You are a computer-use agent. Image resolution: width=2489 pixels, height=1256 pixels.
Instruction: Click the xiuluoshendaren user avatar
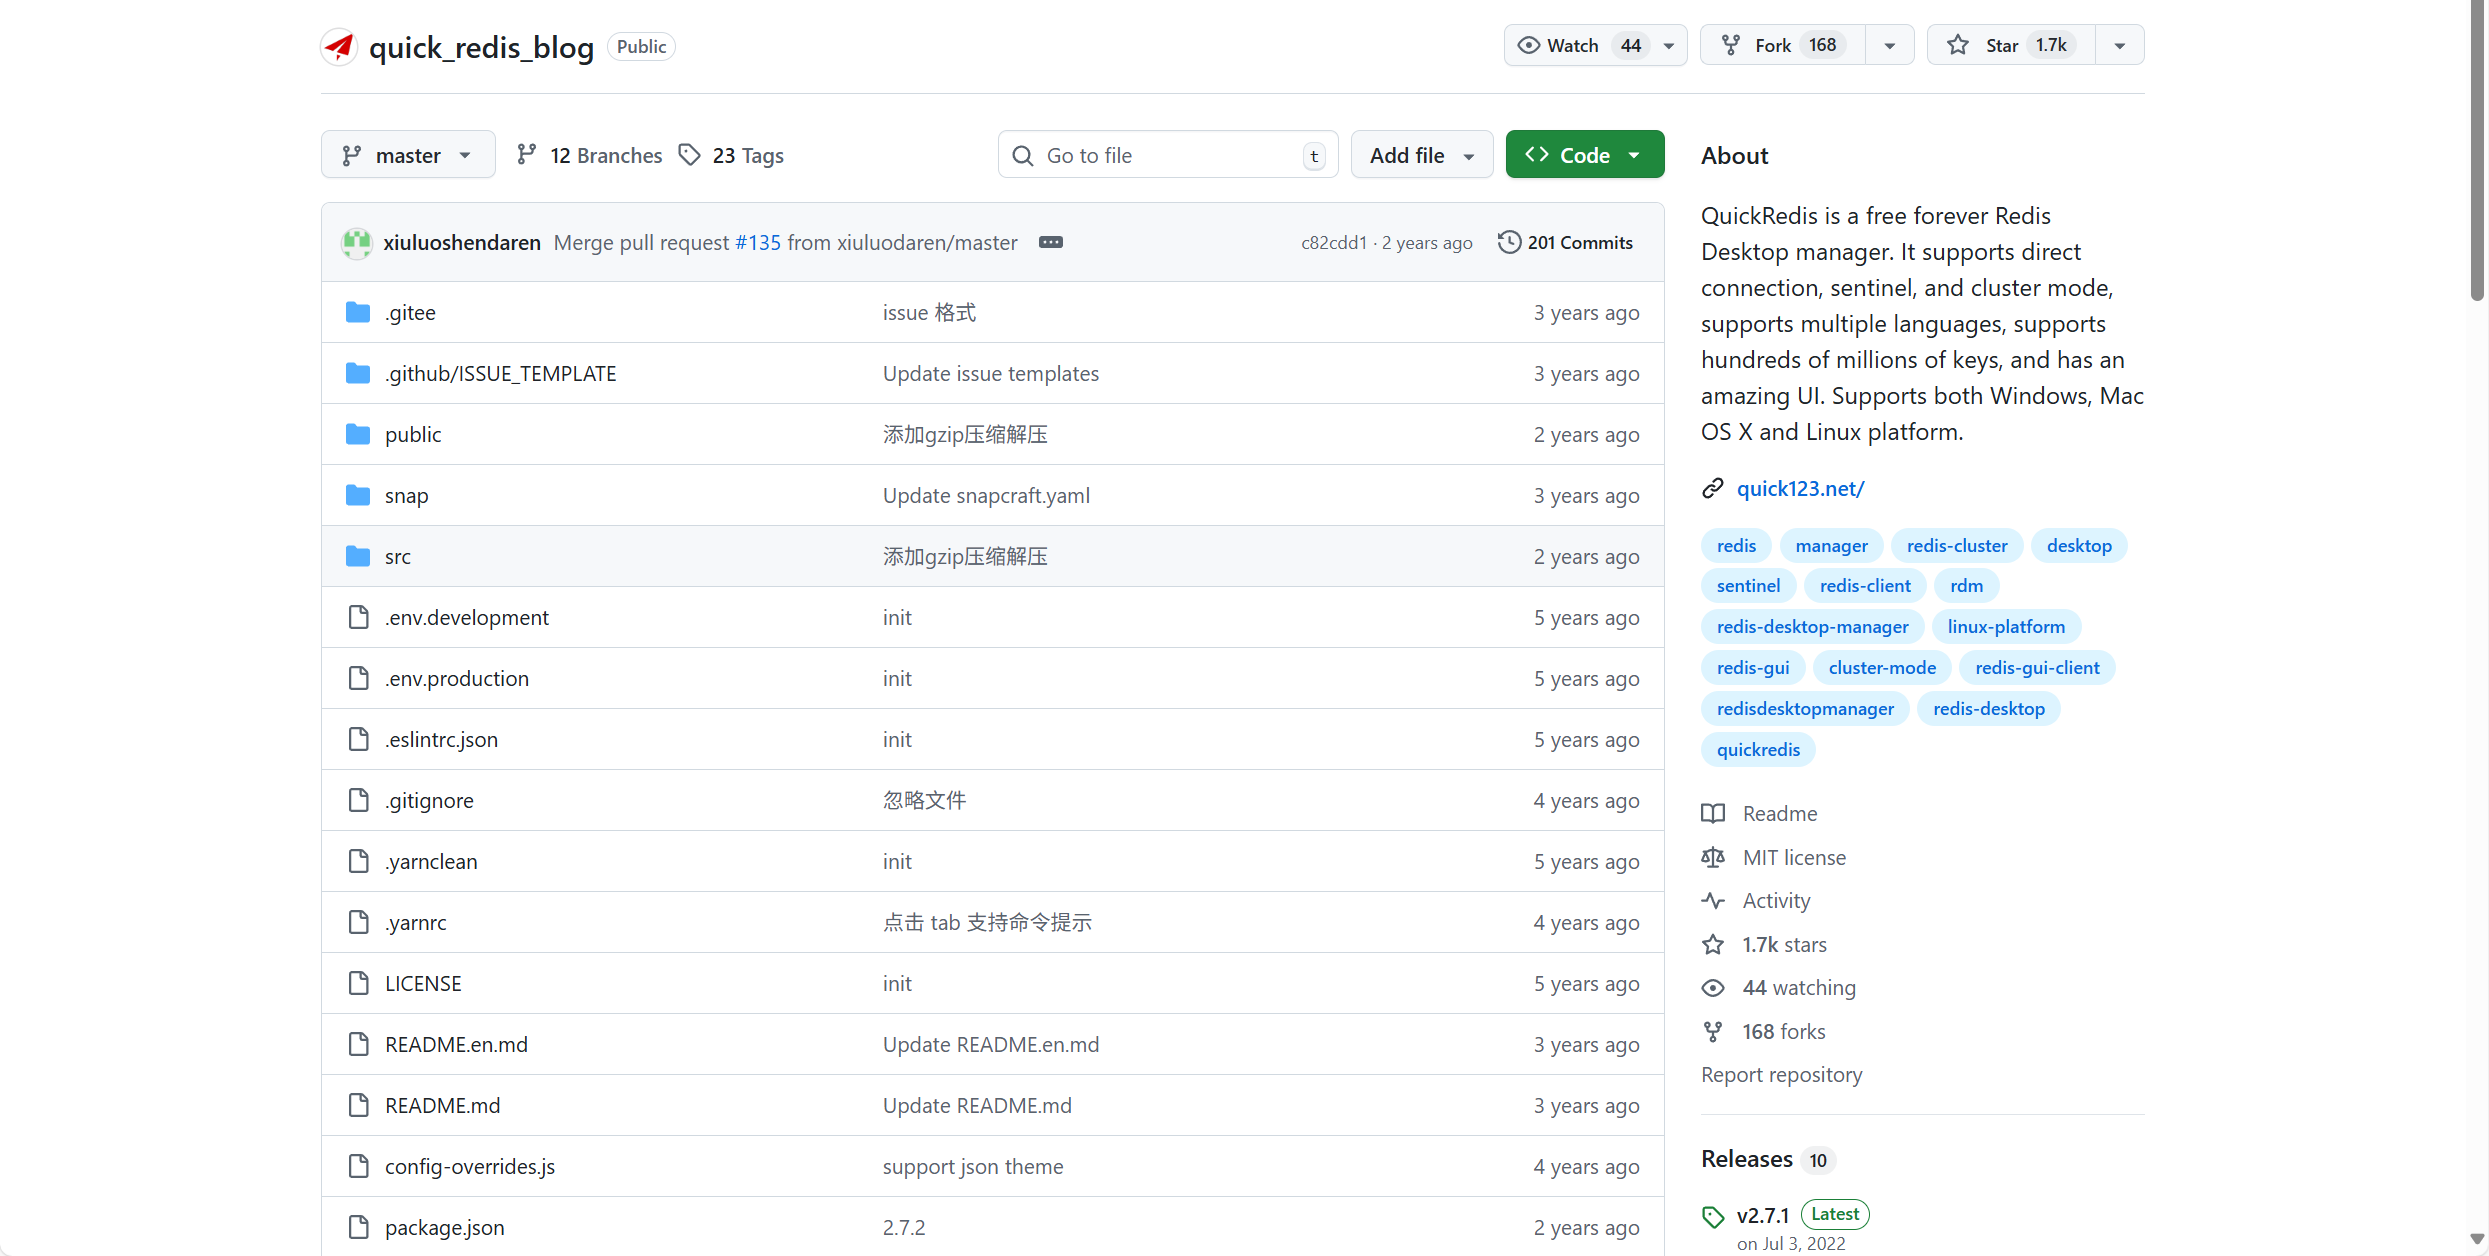[356, 242]
